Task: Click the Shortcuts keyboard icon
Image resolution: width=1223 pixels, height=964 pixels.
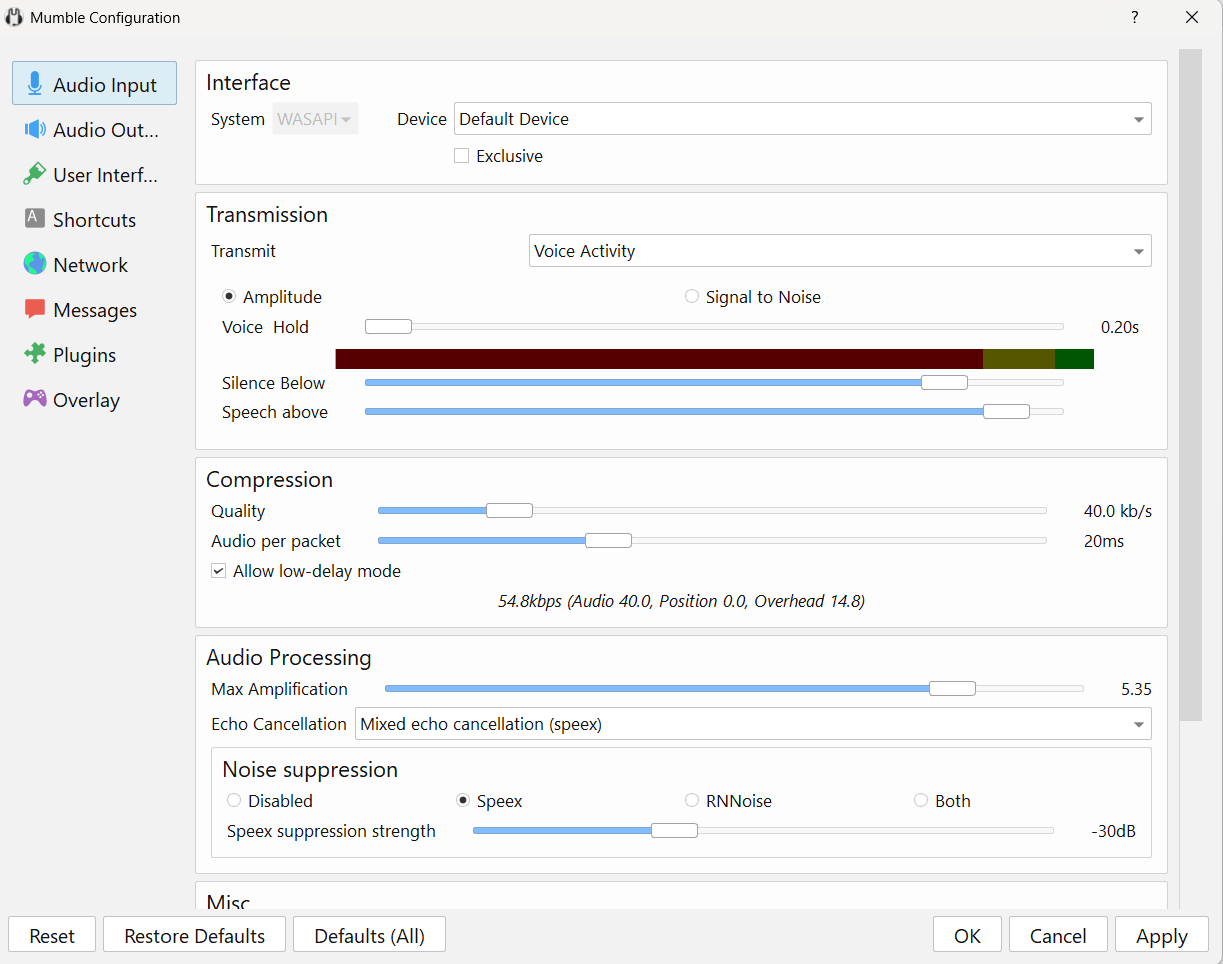Action: (35, 219)
